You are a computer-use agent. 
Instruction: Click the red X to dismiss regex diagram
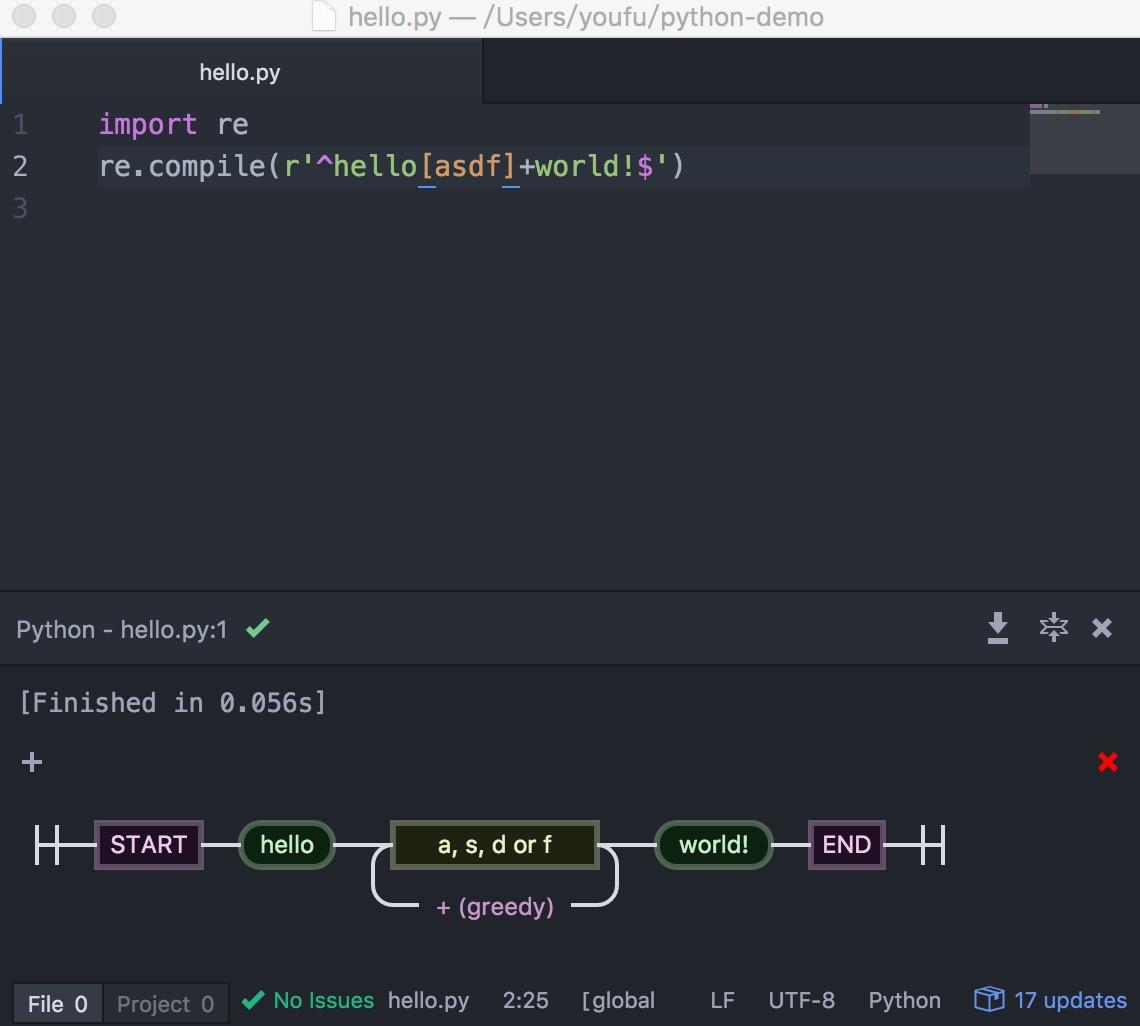tap(1107, 762)
